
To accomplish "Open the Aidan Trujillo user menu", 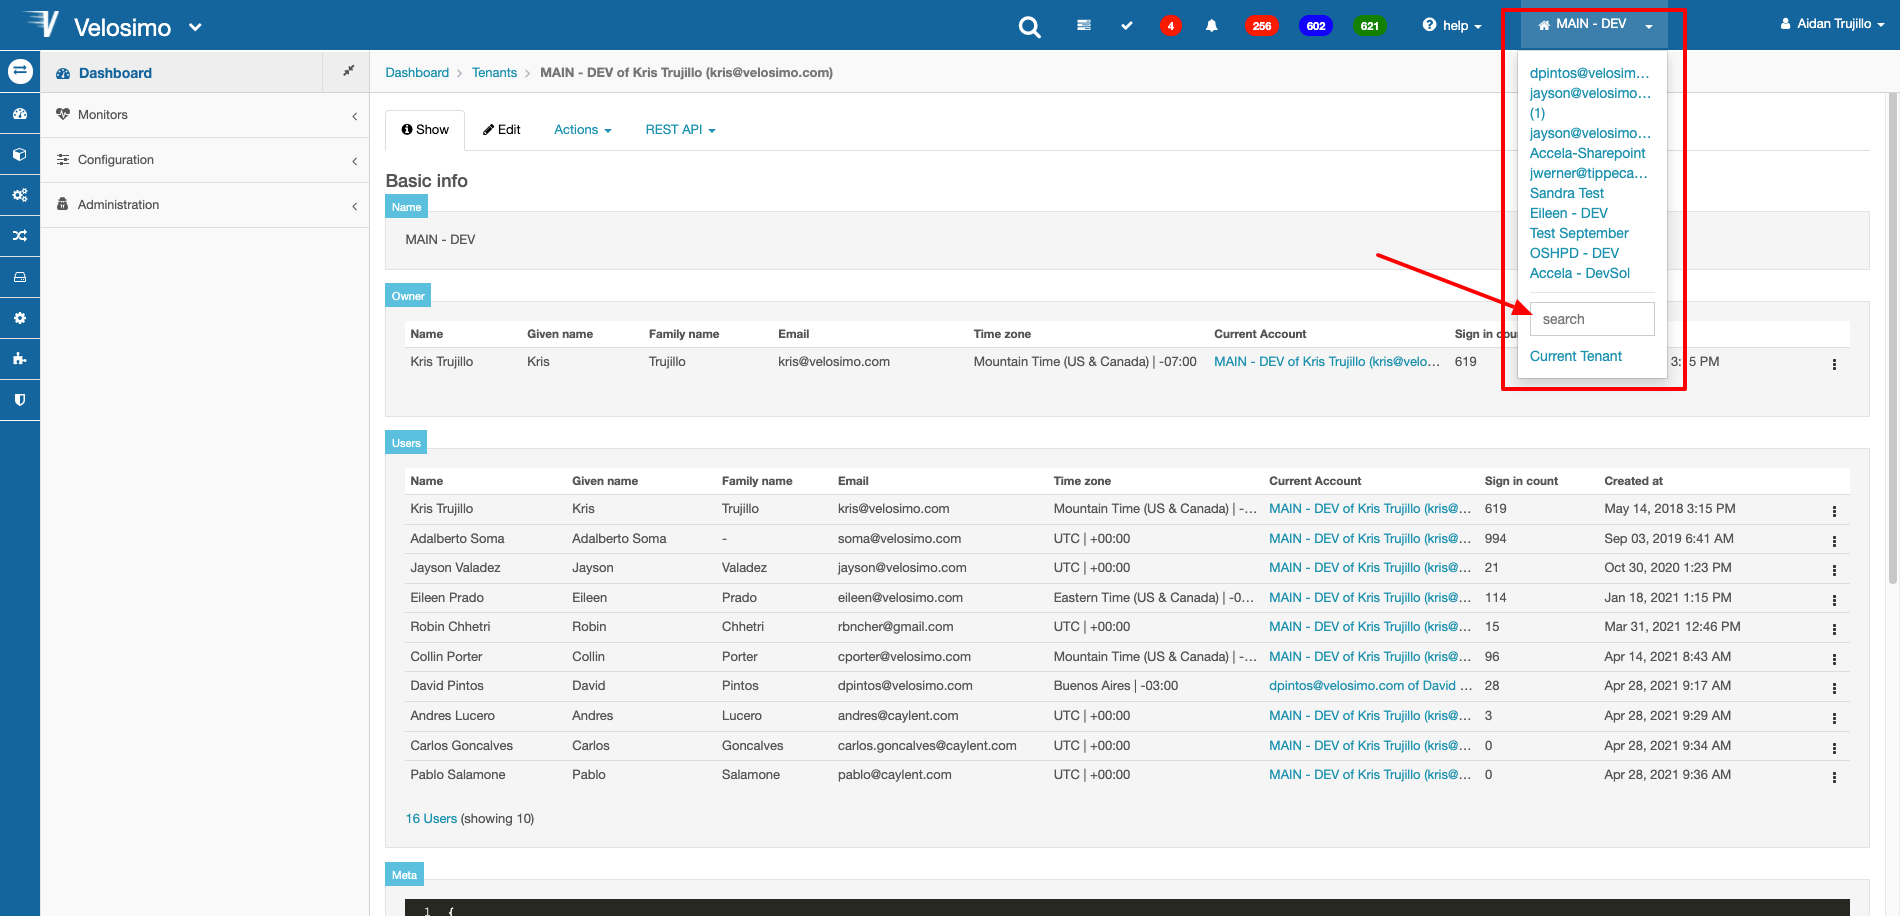I will pos(1832,24).
